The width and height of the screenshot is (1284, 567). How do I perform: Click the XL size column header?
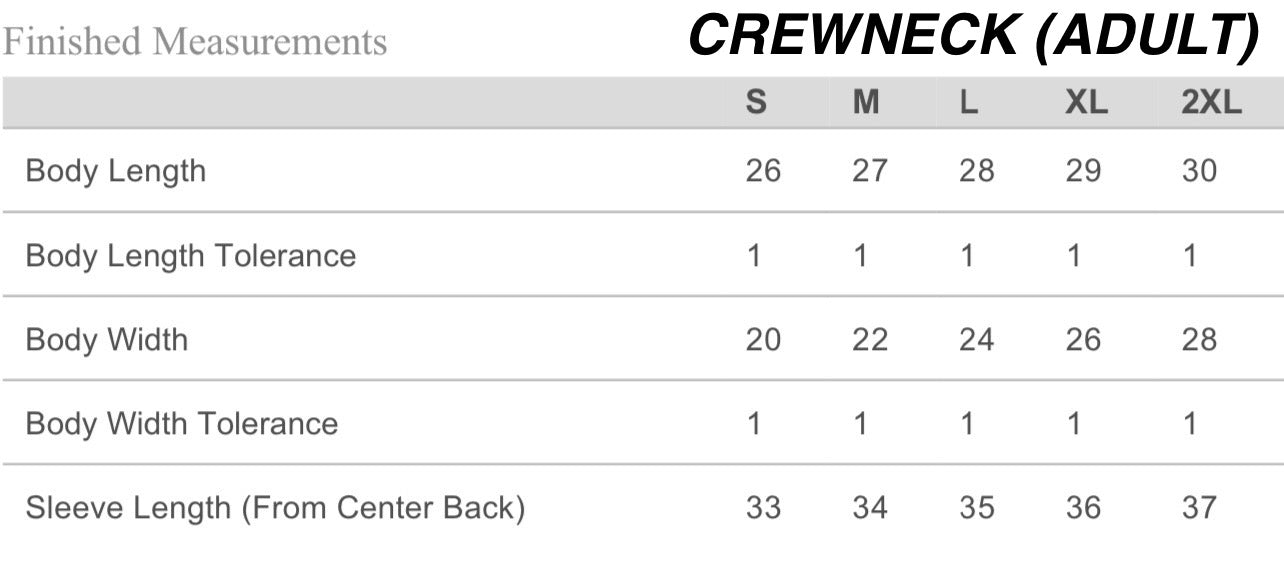point(1086,103)
